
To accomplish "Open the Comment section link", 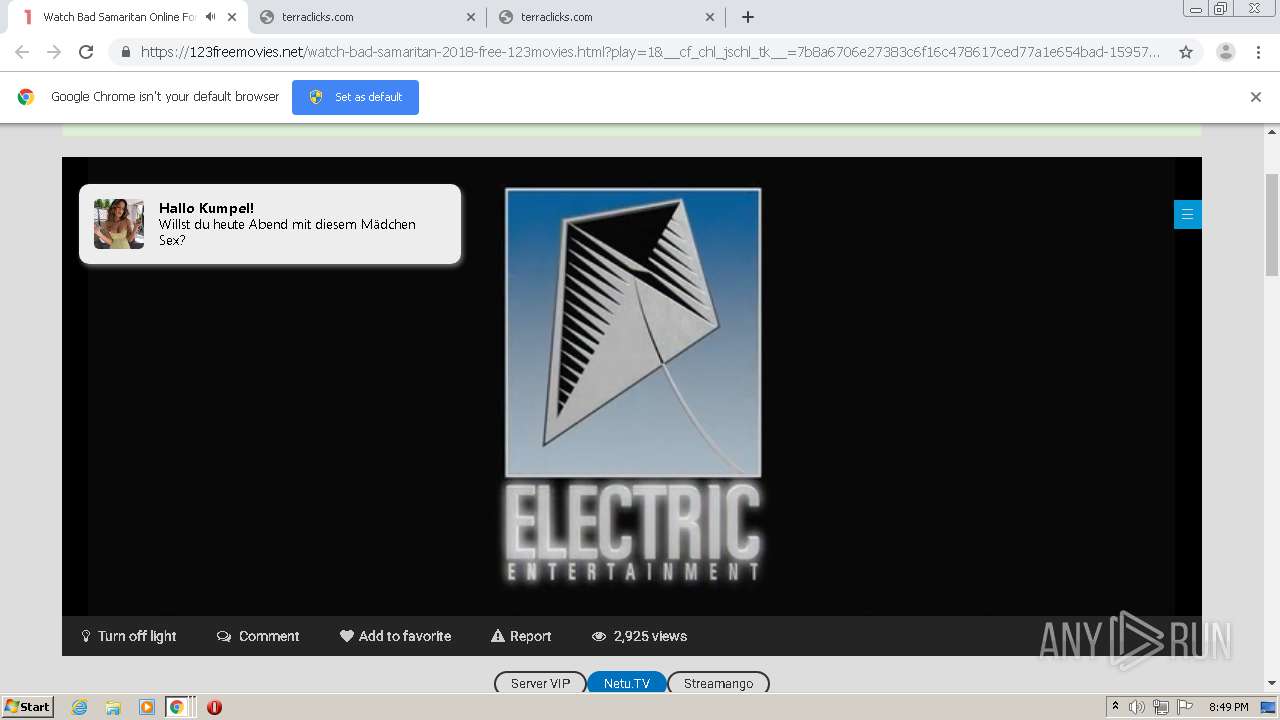I will pos(258,636).
